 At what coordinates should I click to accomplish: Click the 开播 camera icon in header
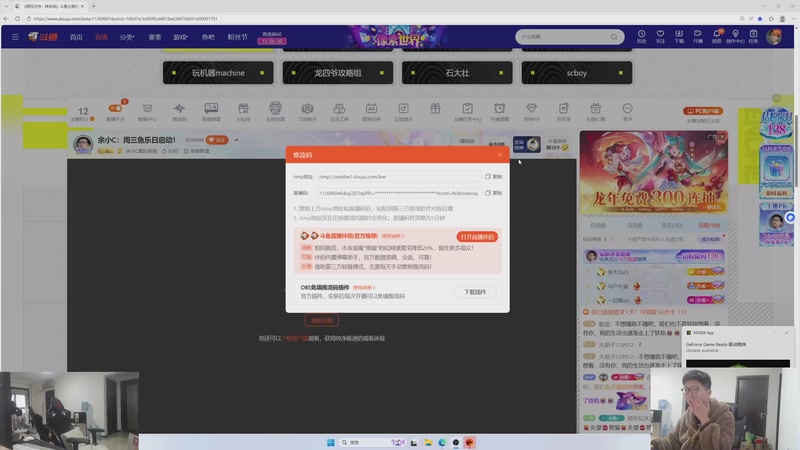697,36
